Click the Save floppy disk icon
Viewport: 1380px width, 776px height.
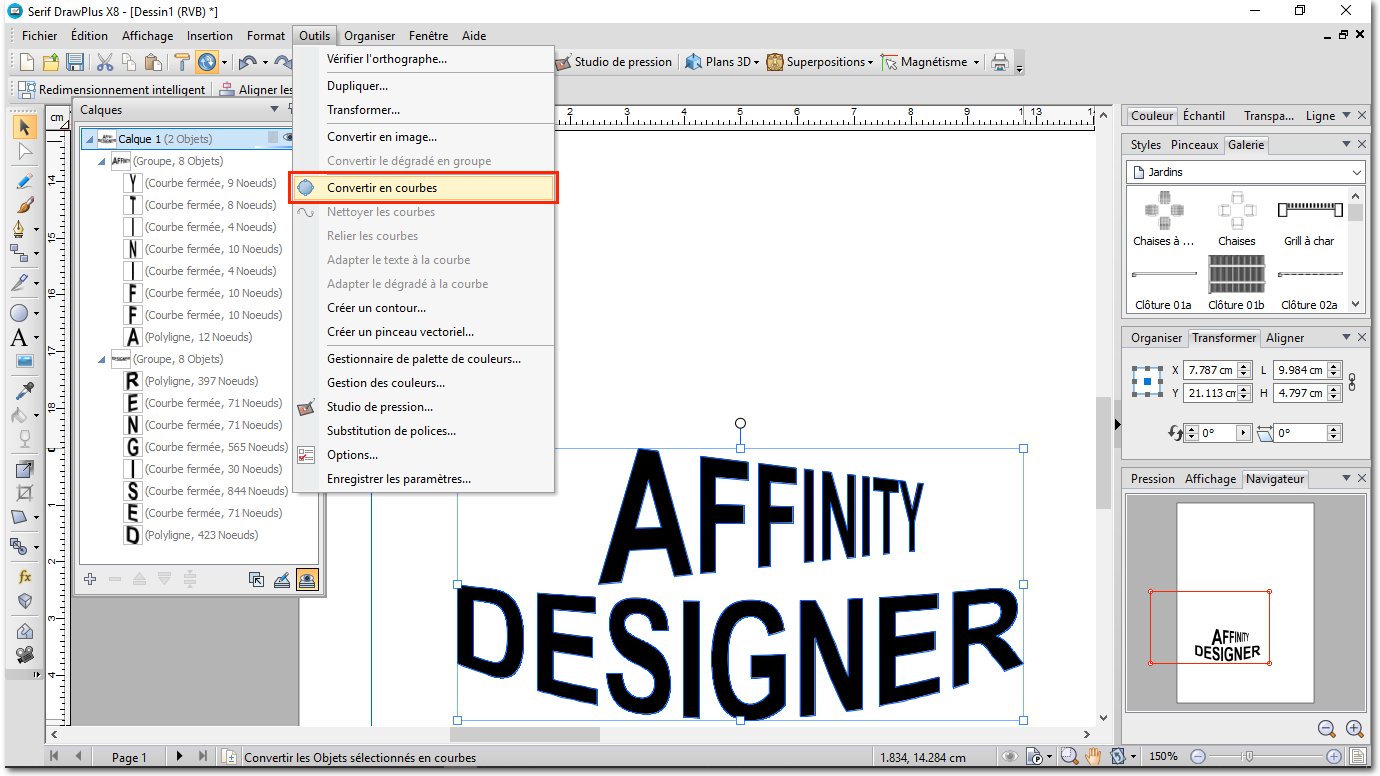tap(75, 62)
